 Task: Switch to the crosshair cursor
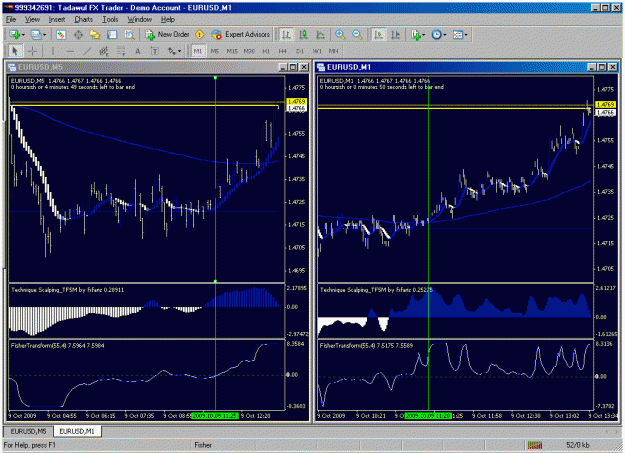33,51
